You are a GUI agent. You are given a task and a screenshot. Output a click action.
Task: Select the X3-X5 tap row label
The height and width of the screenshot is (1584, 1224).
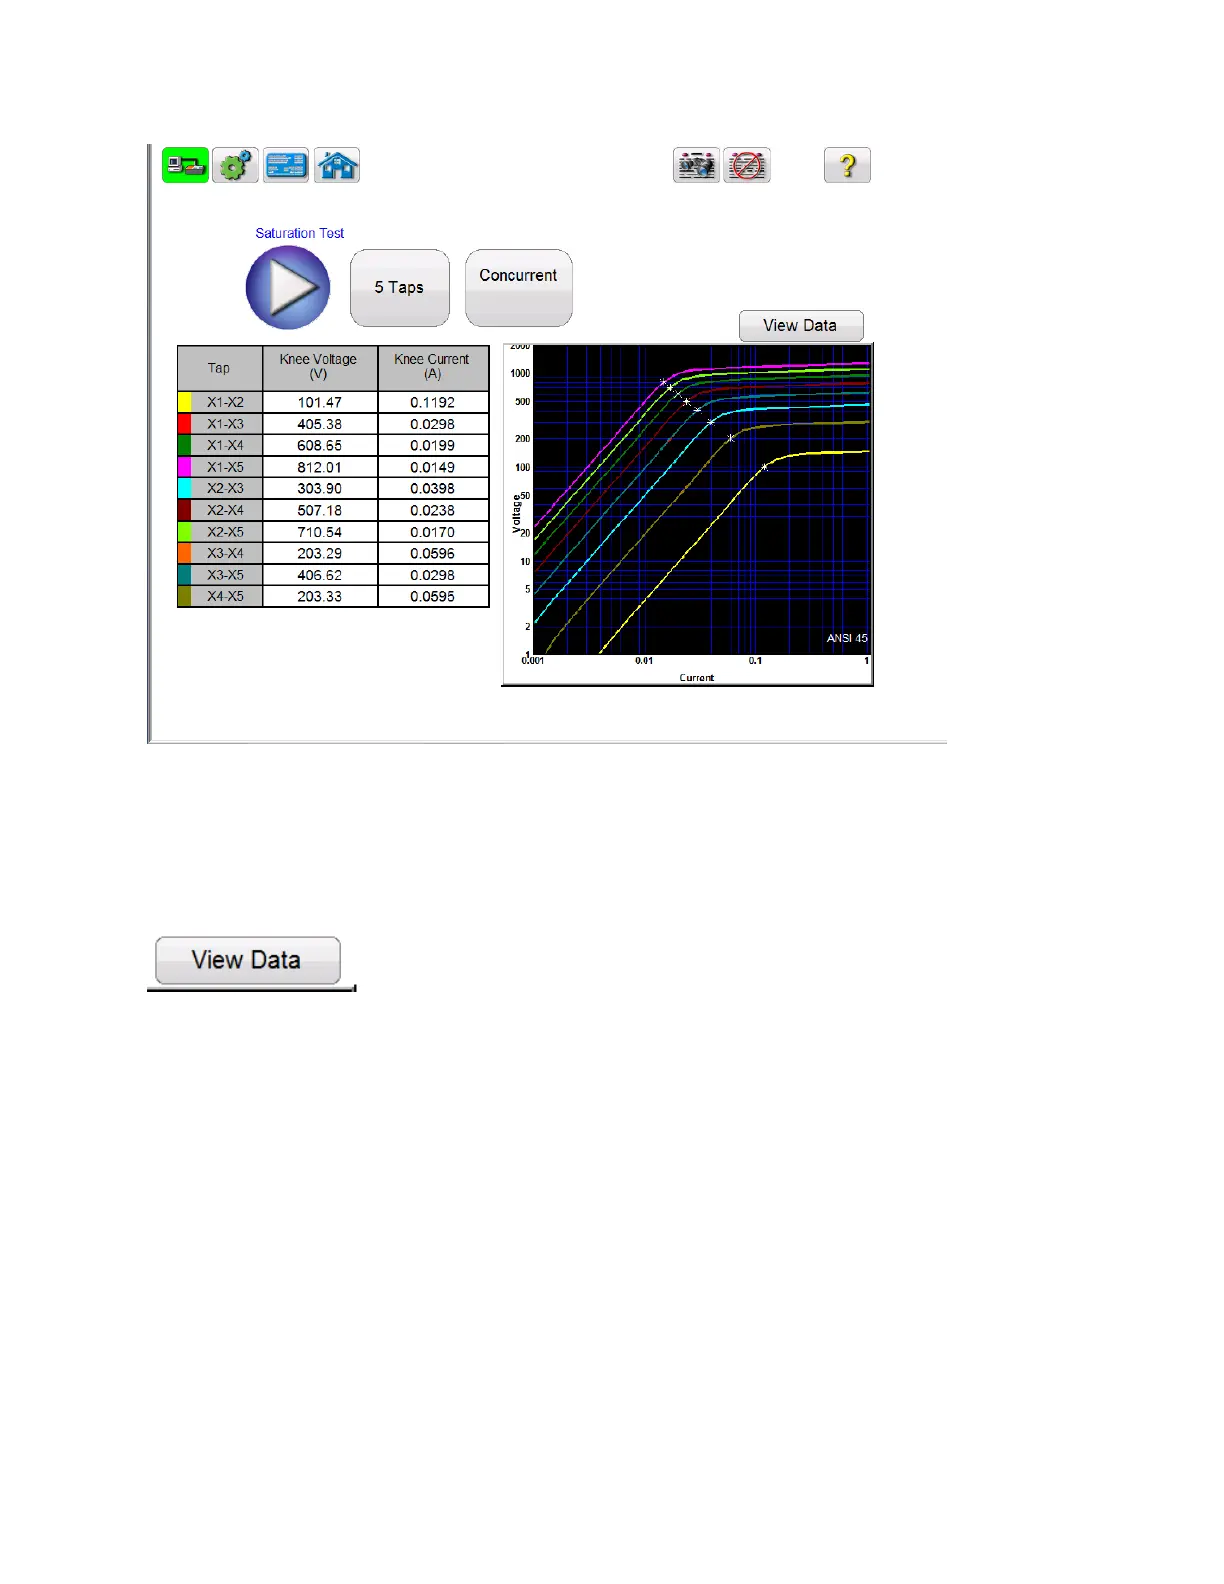pyautogui.click(x=226, y=575)
